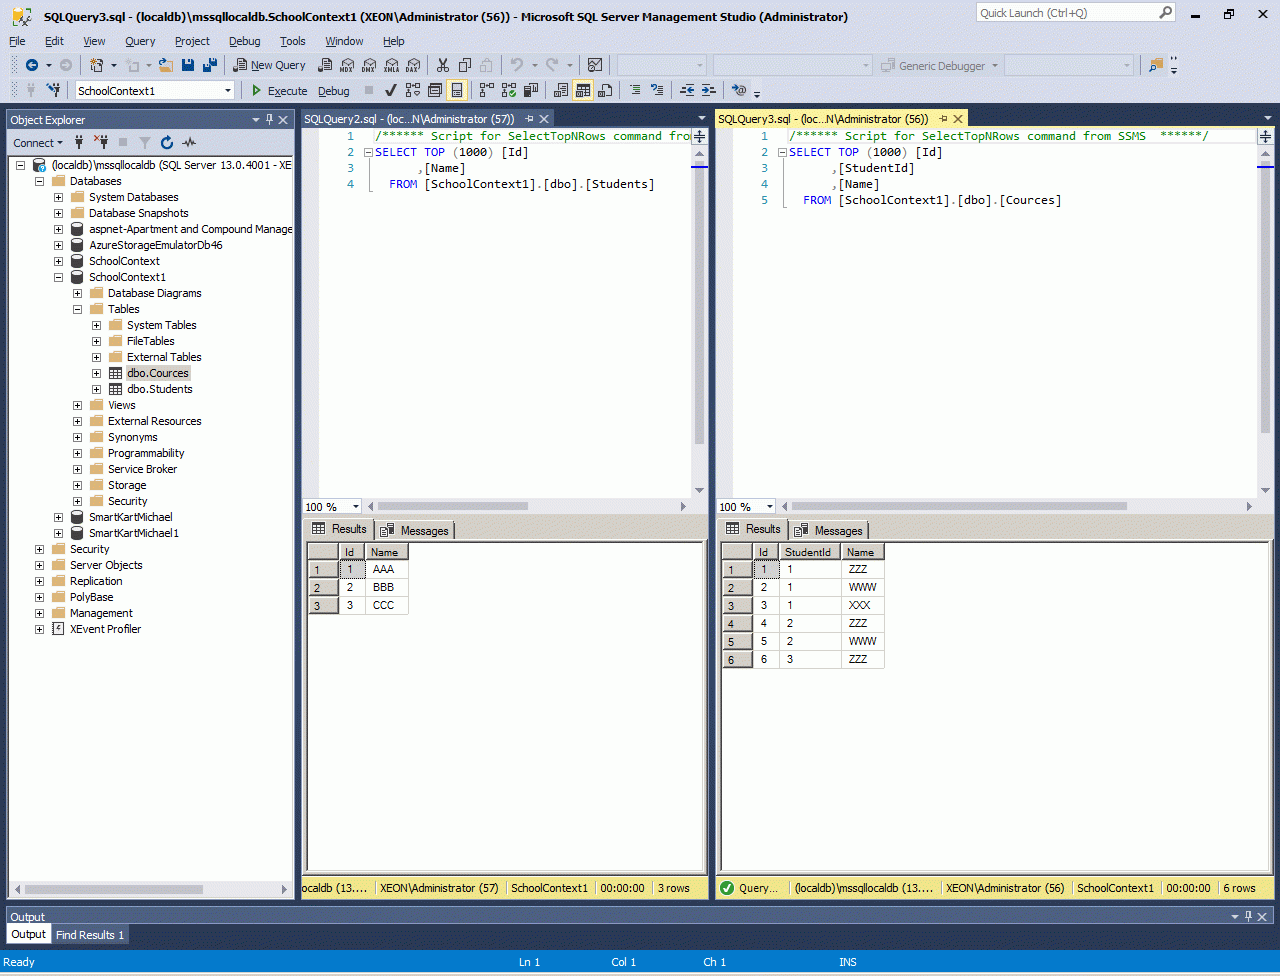The width and height of the screenshot is (1280, 976).
Task: Expand the dbo.Students table node
Action: coord(97,389)
